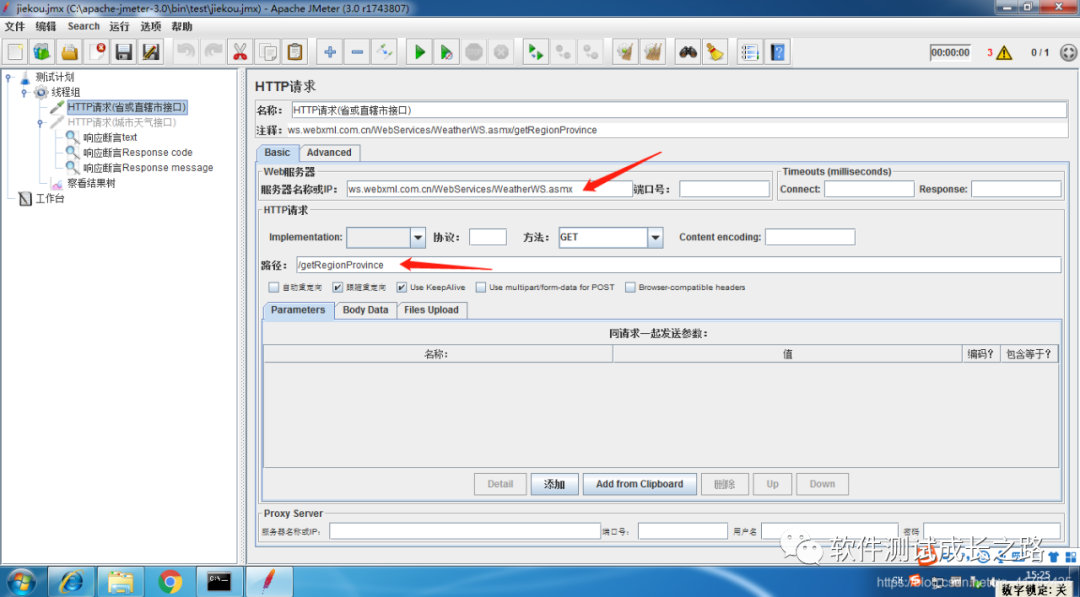Image resolution: width=1080 pixels, height=597 pixels.
Task: Open Search with the binoculars icon
Action: click(687, 52)
